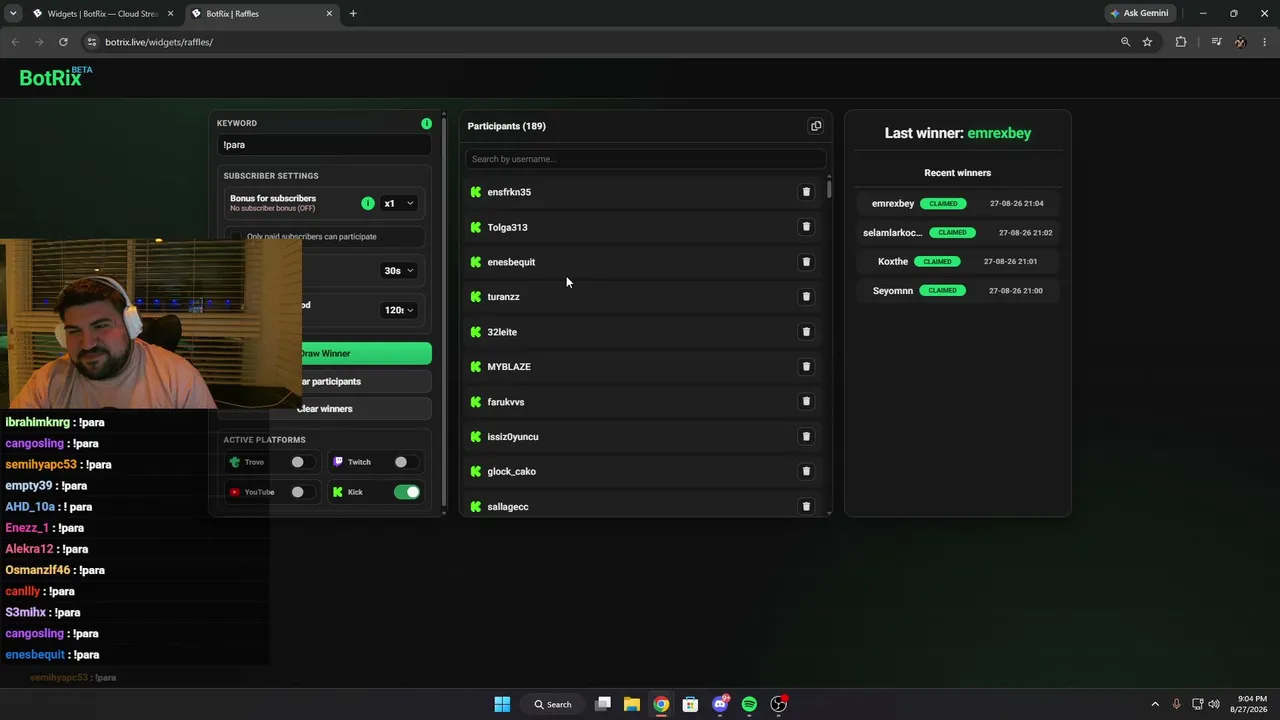Close the BotRix Raffles tab
Image resolution: width=1280 pixels, height=720 pixels.
click(x=329, y=14)
